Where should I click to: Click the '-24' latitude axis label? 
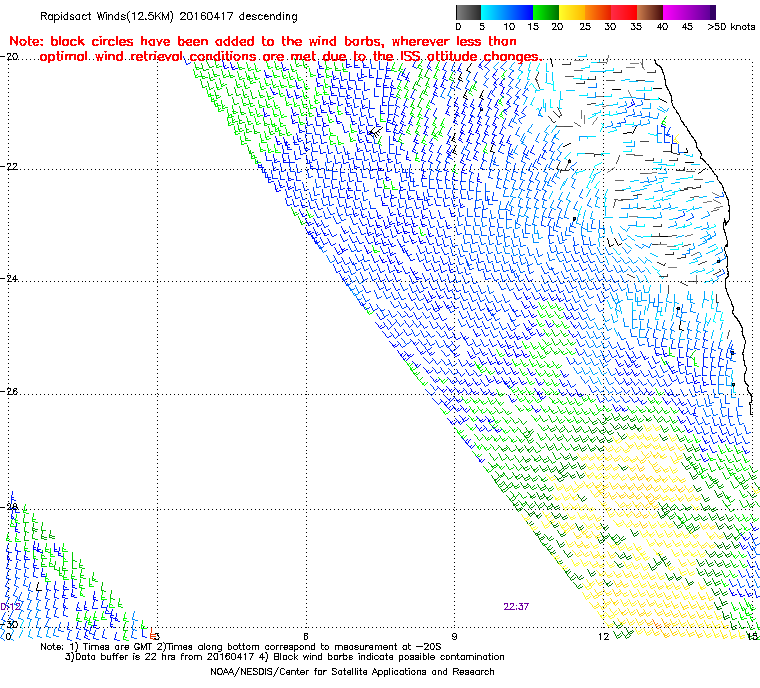(x=10, y=279)
